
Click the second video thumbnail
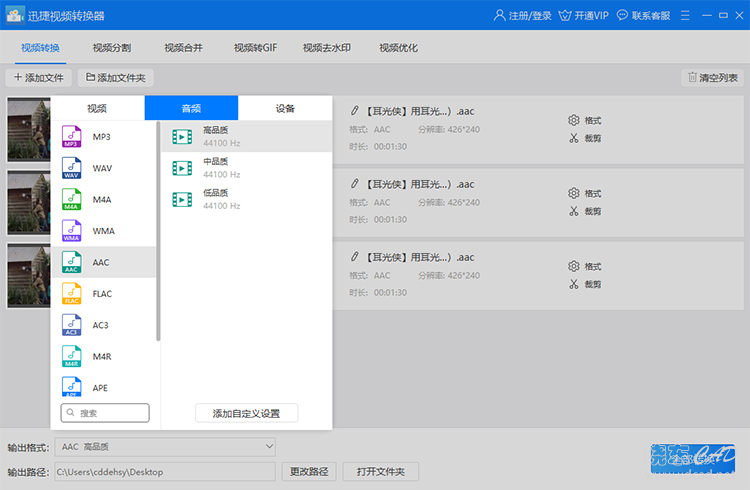coord(29,203)
